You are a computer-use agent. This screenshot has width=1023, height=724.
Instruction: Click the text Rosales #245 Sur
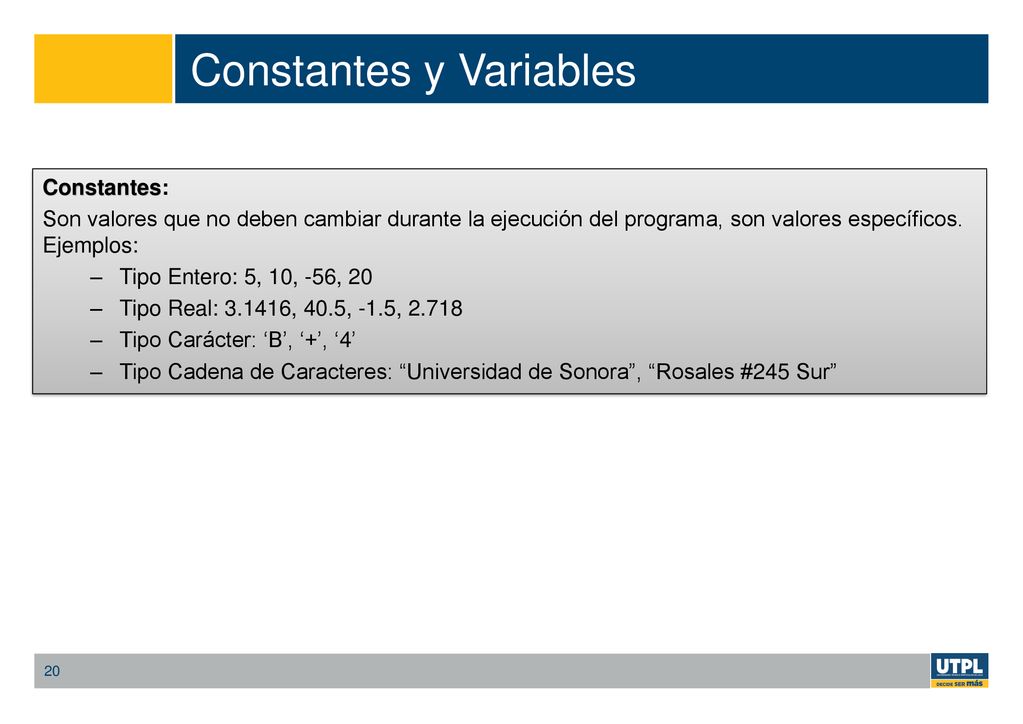click(x=742, y=372)
